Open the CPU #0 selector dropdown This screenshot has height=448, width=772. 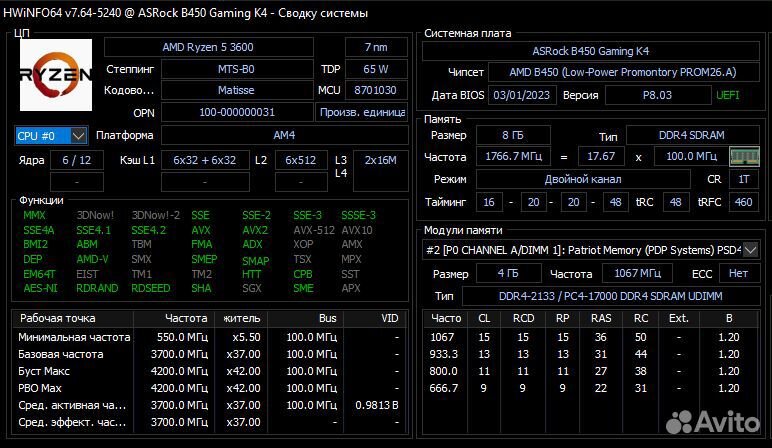point(51,135)
